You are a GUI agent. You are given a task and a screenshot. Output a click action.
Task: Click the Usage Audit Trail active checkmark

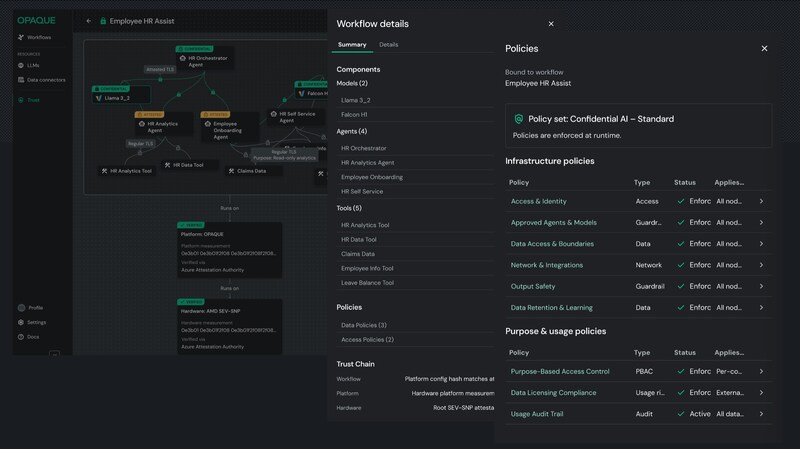tap(681, 414)
